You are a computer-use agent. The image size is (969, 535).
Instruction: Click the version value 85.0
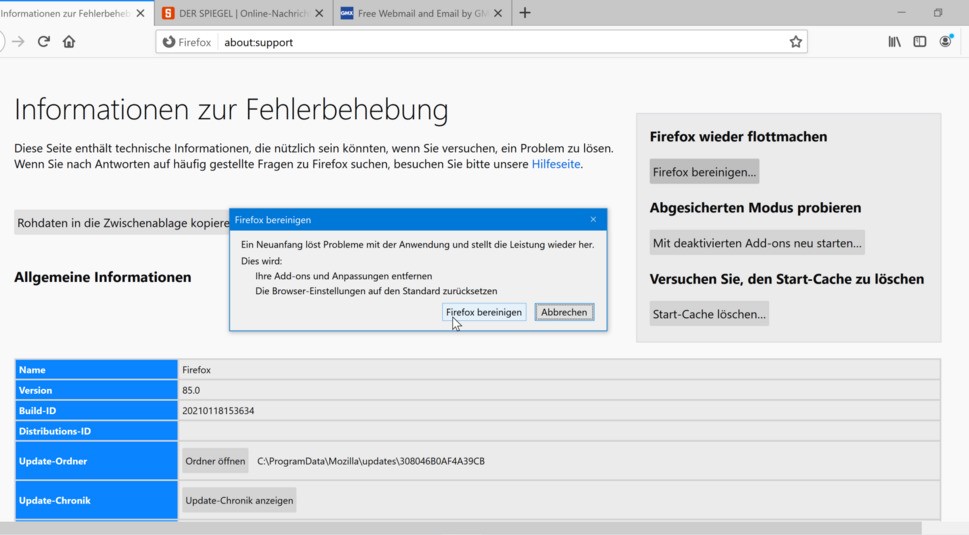(191, 390)
